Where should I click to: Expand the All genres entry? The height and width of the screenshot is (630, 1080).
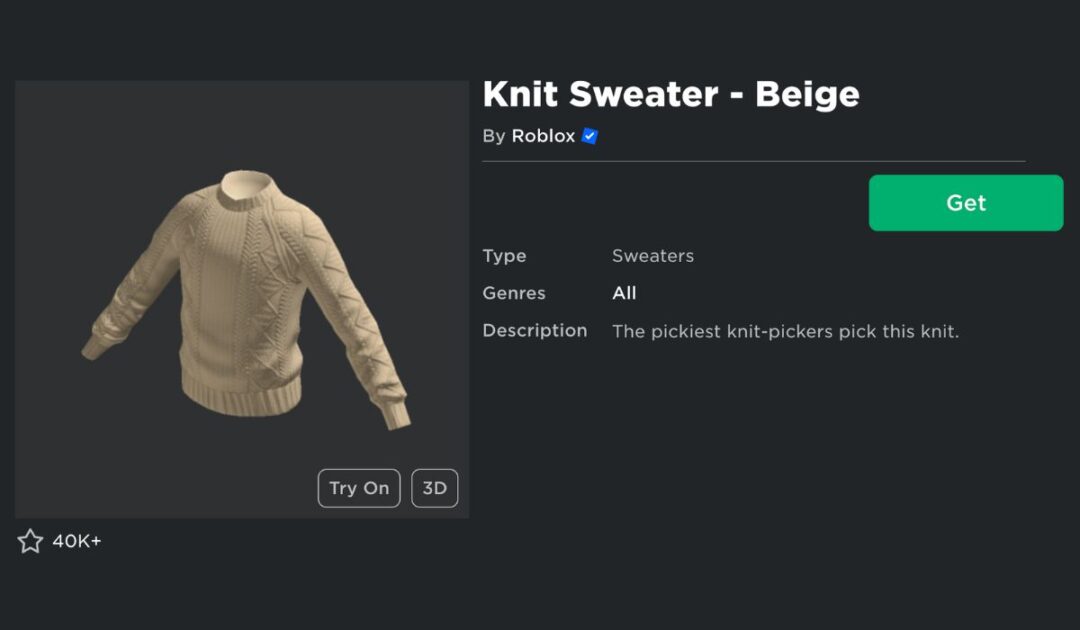[623, 293]
